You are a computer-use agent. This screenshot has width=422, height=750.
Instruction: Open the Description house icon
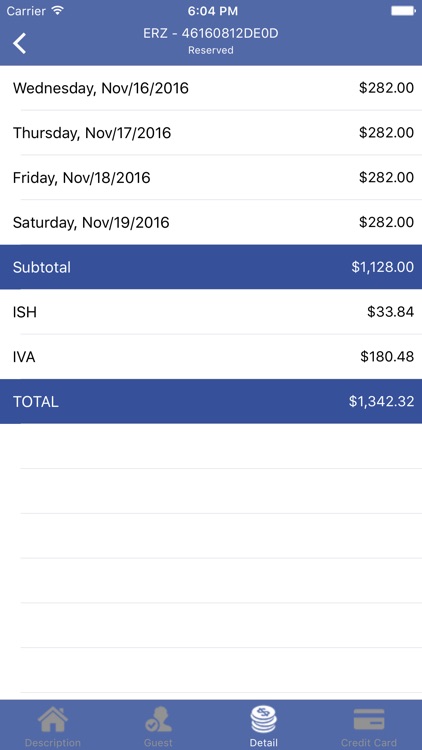(53, 720)
